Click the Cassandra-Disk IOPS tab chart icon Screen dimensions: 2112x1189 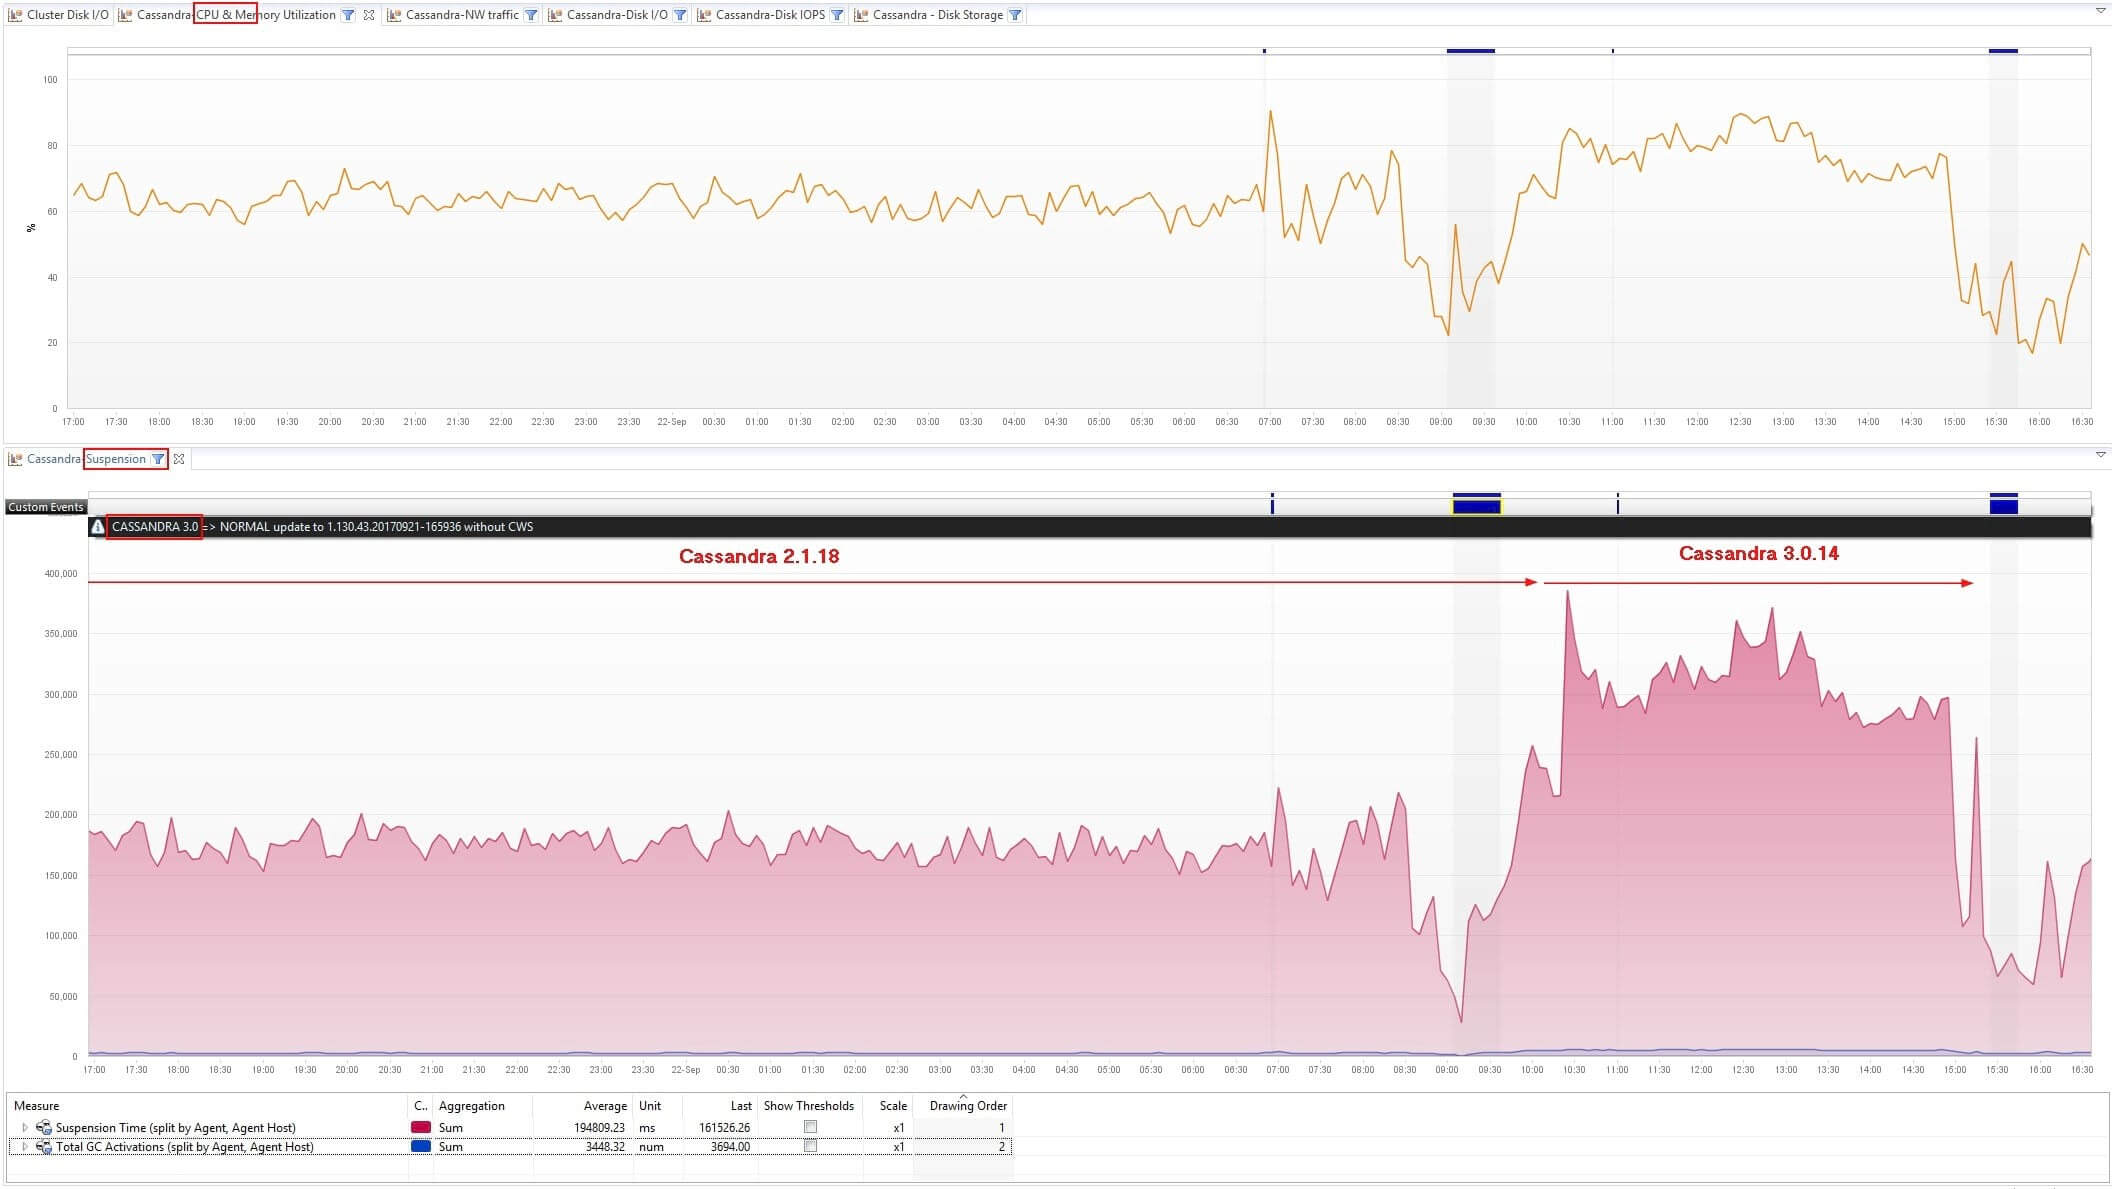click(704, 15)
